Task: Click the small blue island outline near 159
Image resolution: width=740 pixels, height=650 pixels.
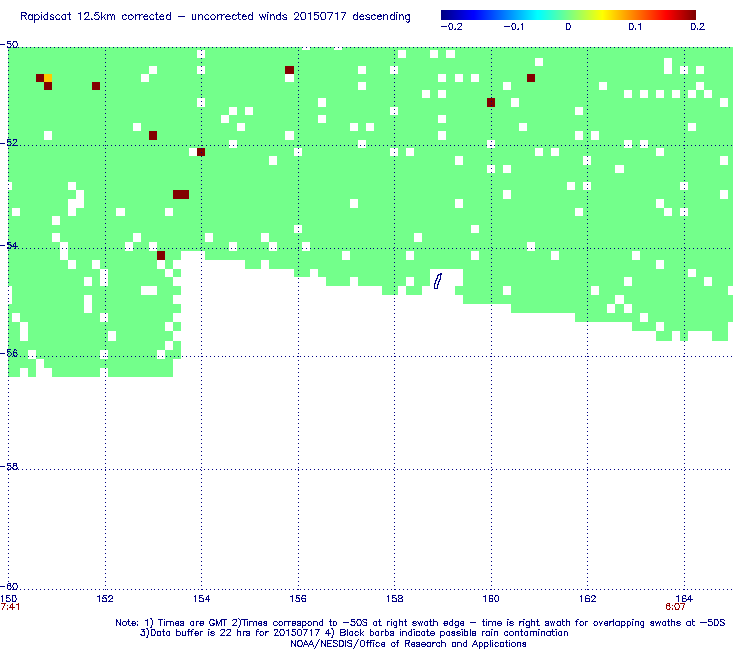Action: click(438, 281)
